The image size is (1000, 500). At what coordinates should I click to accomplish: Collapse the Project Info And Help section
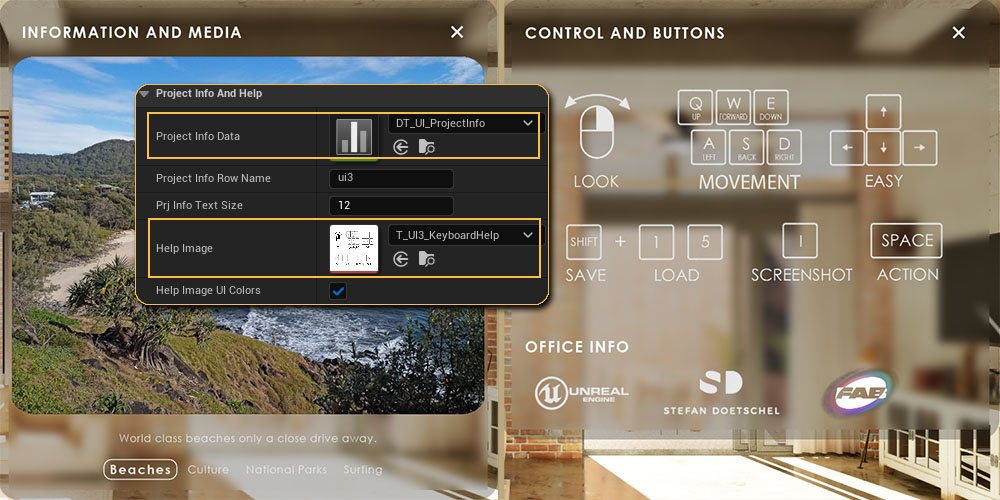click(145, 94)
